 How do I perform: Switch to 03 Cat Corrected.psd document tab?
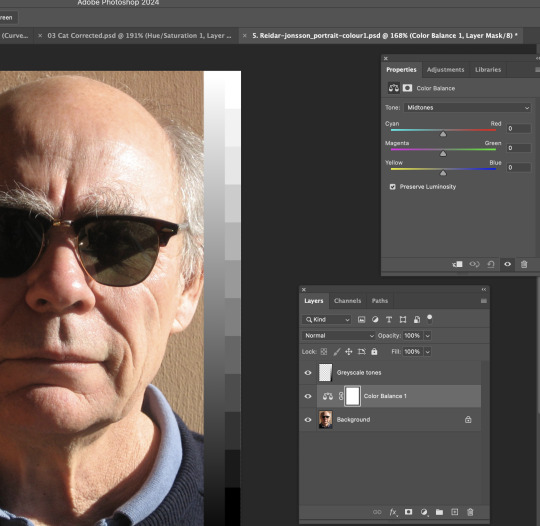tap(139, 35)
